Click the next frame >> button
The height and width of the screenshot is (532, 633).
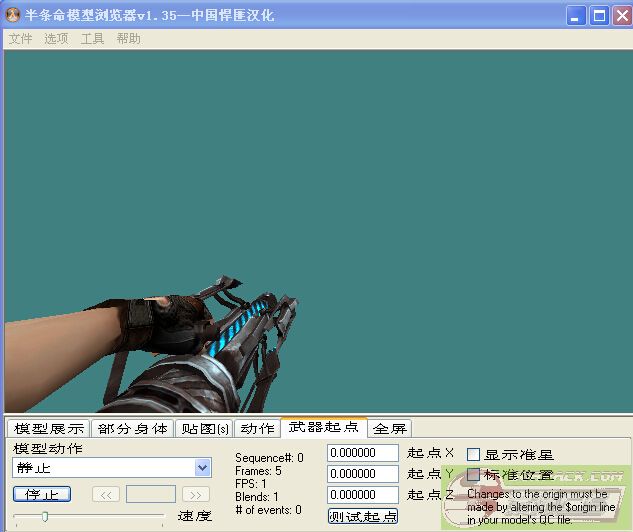point(196,494)
